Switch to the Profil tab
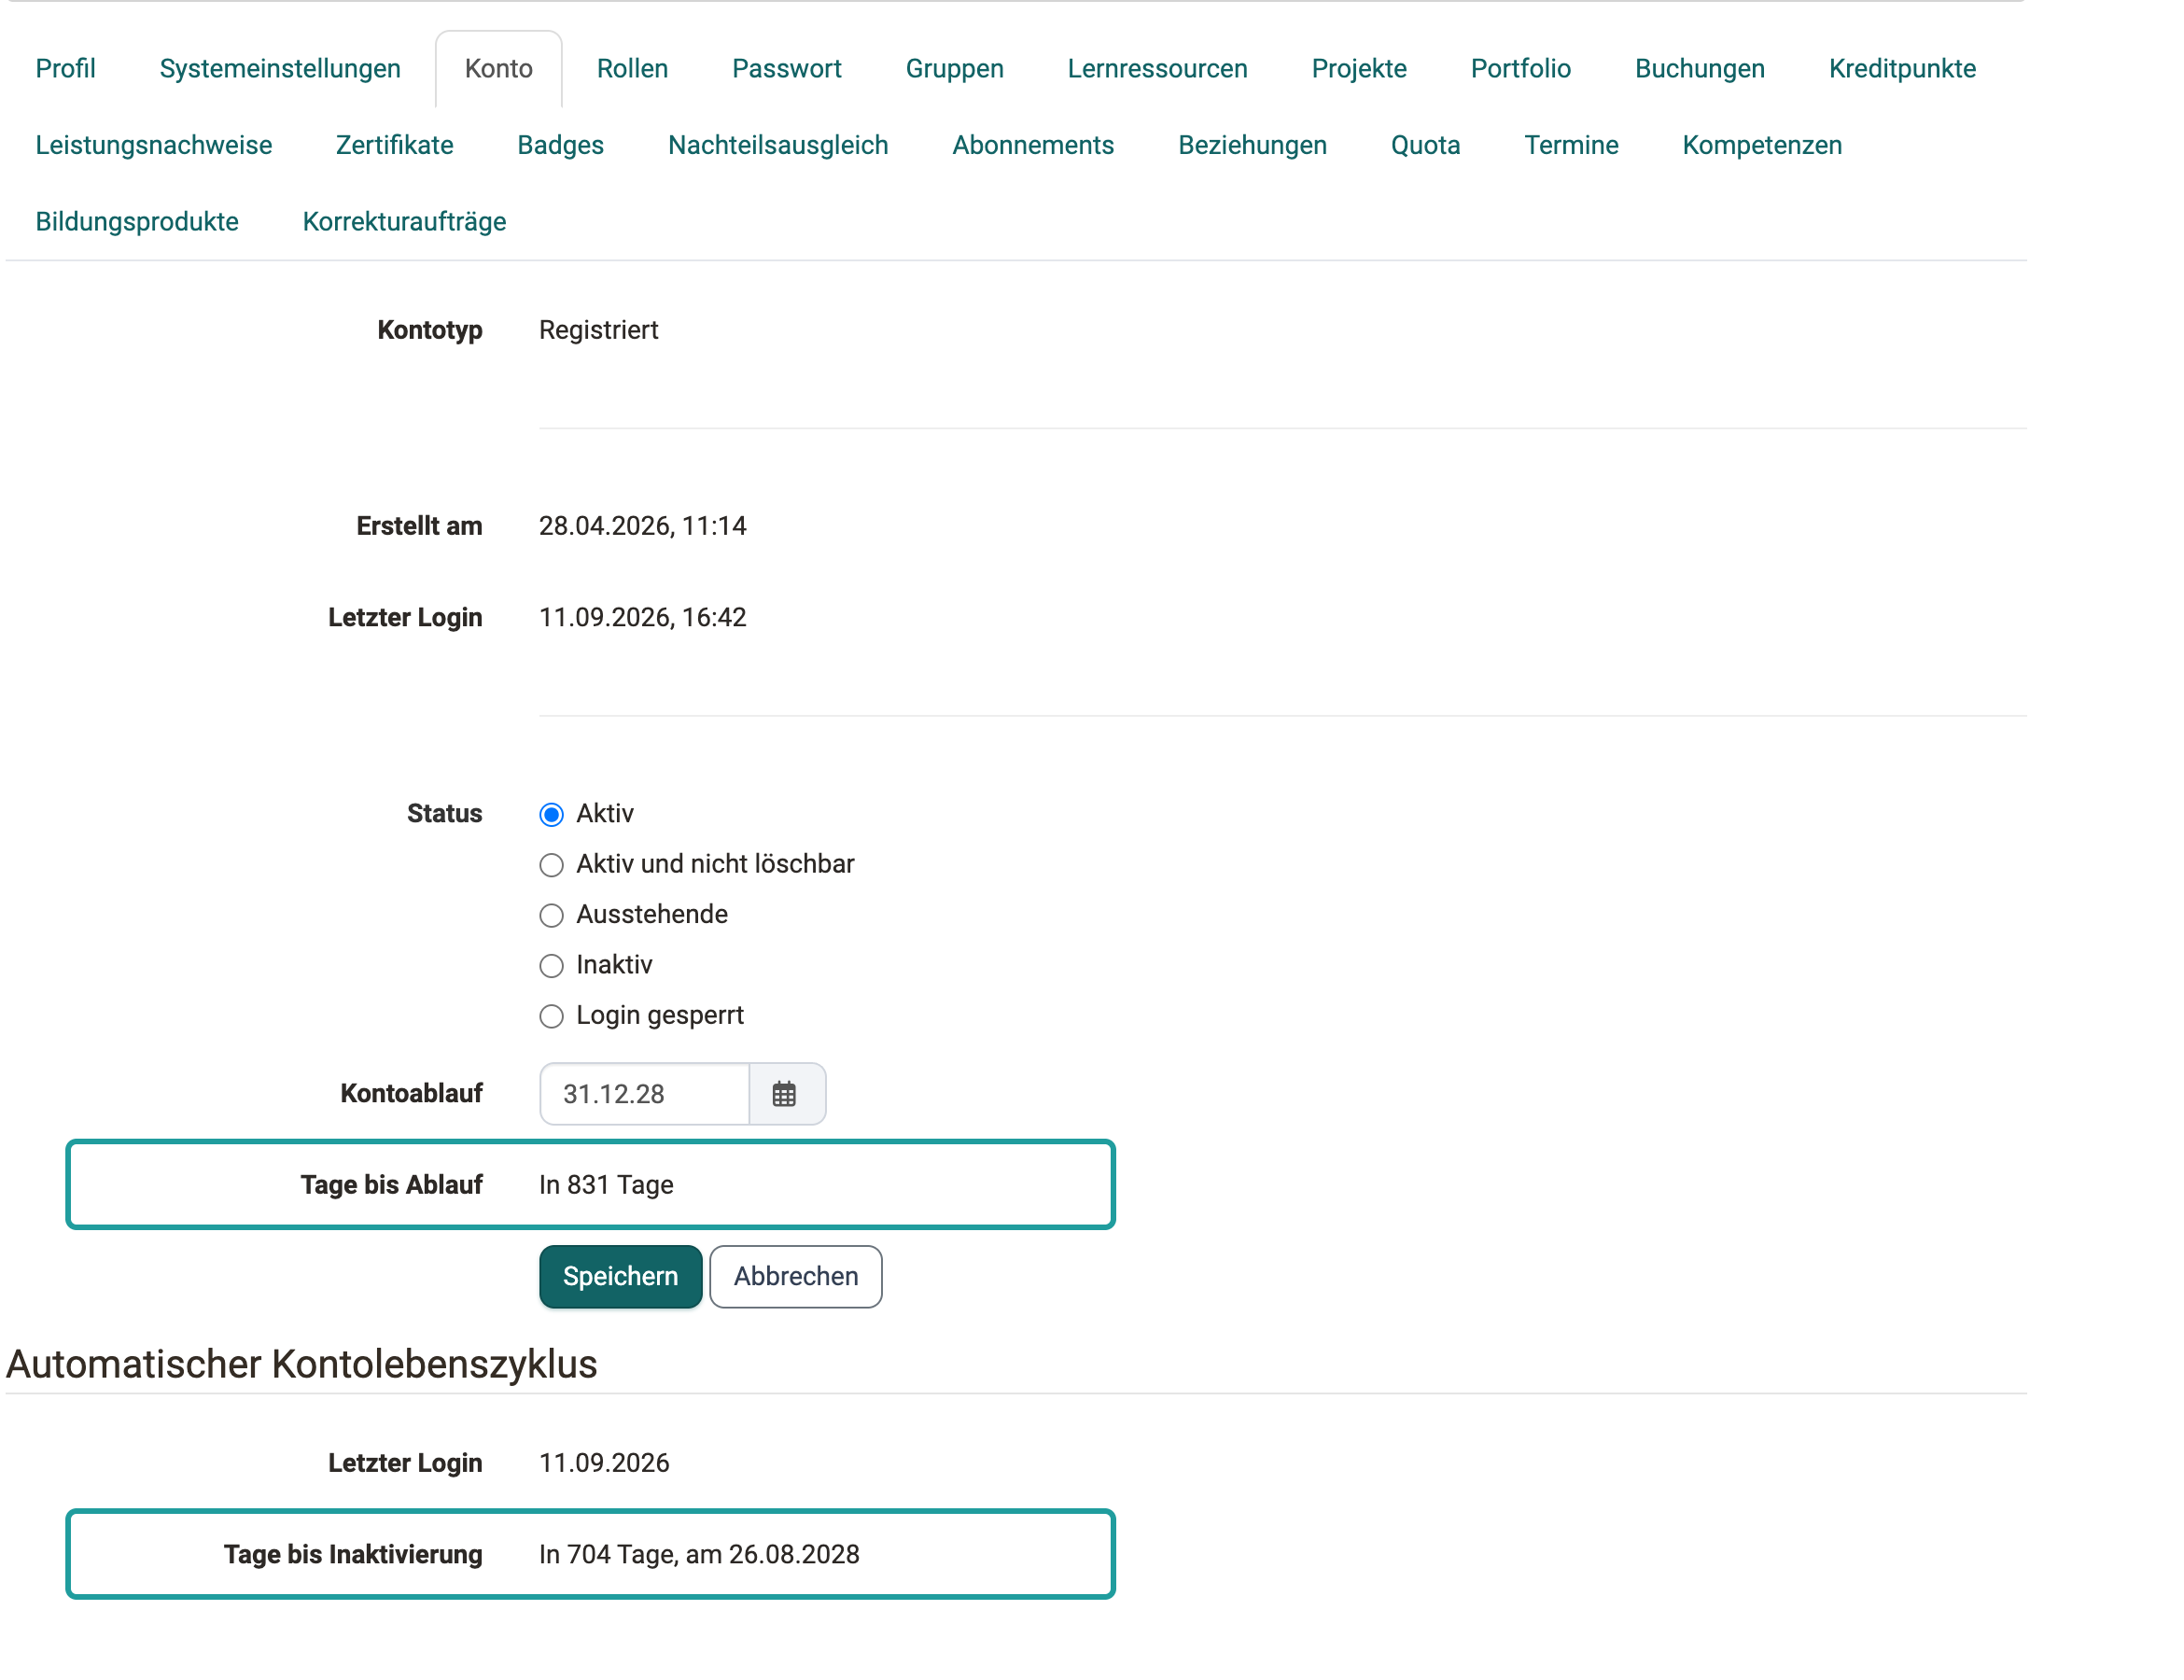 (x=66, y=69)
